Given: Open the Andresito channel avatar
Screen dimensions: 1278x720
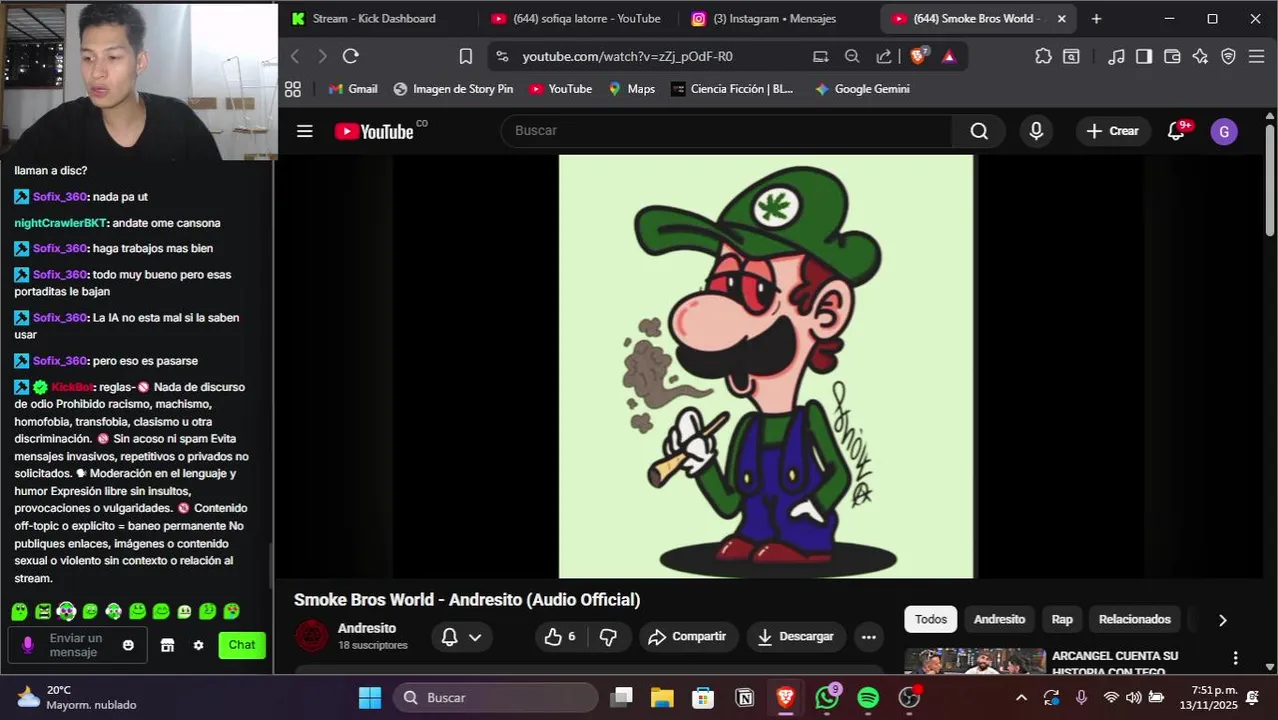Looking at the screenshot, I should pyautogui.click(x=311, y=635).
